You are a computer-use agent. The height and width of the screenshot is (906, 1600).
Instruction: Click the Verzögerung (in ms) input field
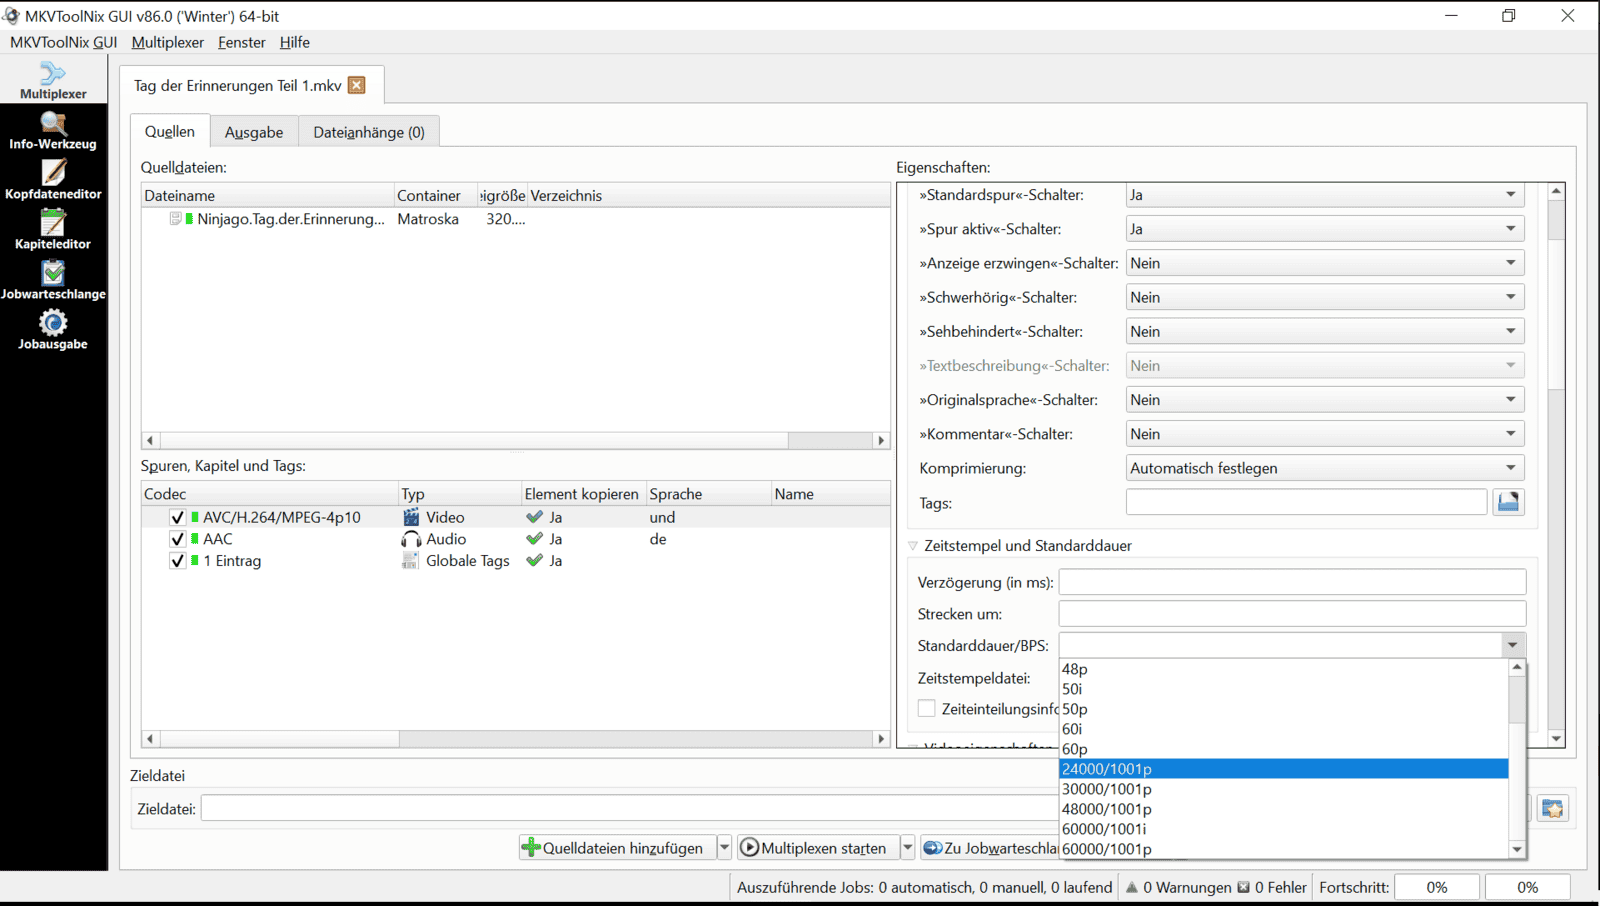click(1292, 582)
